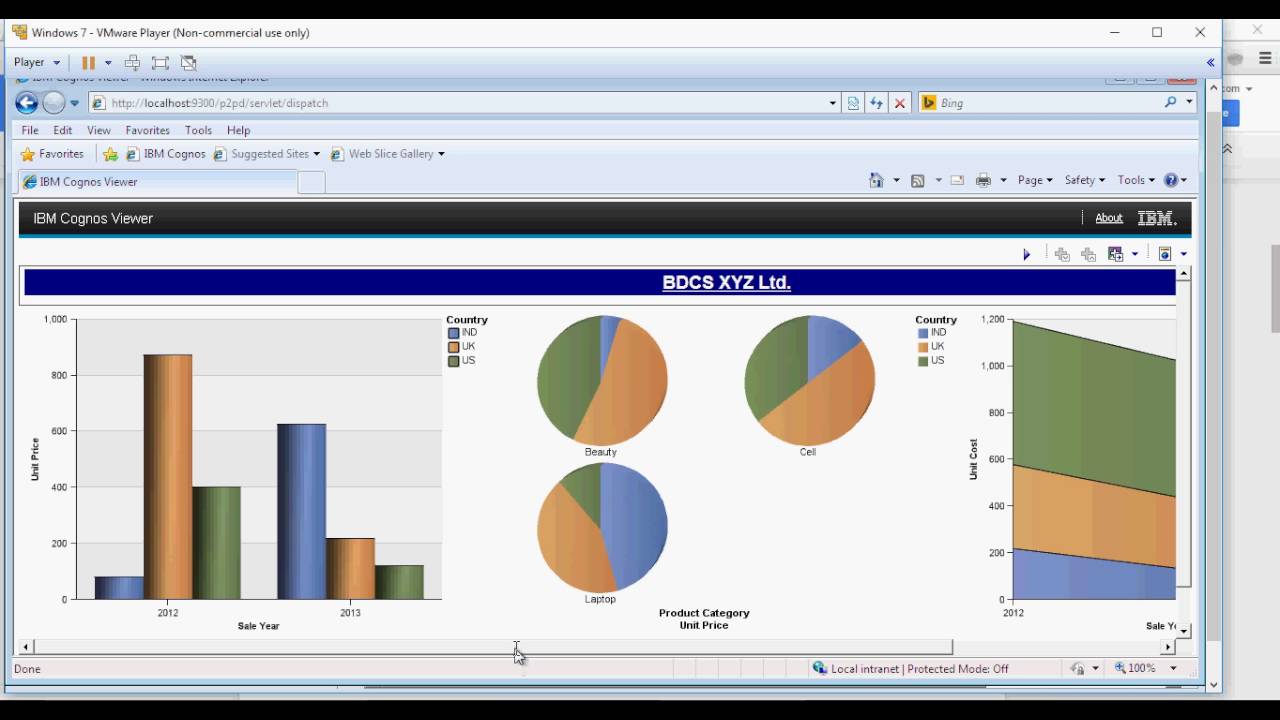Click the report horizontal scrollbar thumb
This screenshot has height=720, width=1280.
493,647
